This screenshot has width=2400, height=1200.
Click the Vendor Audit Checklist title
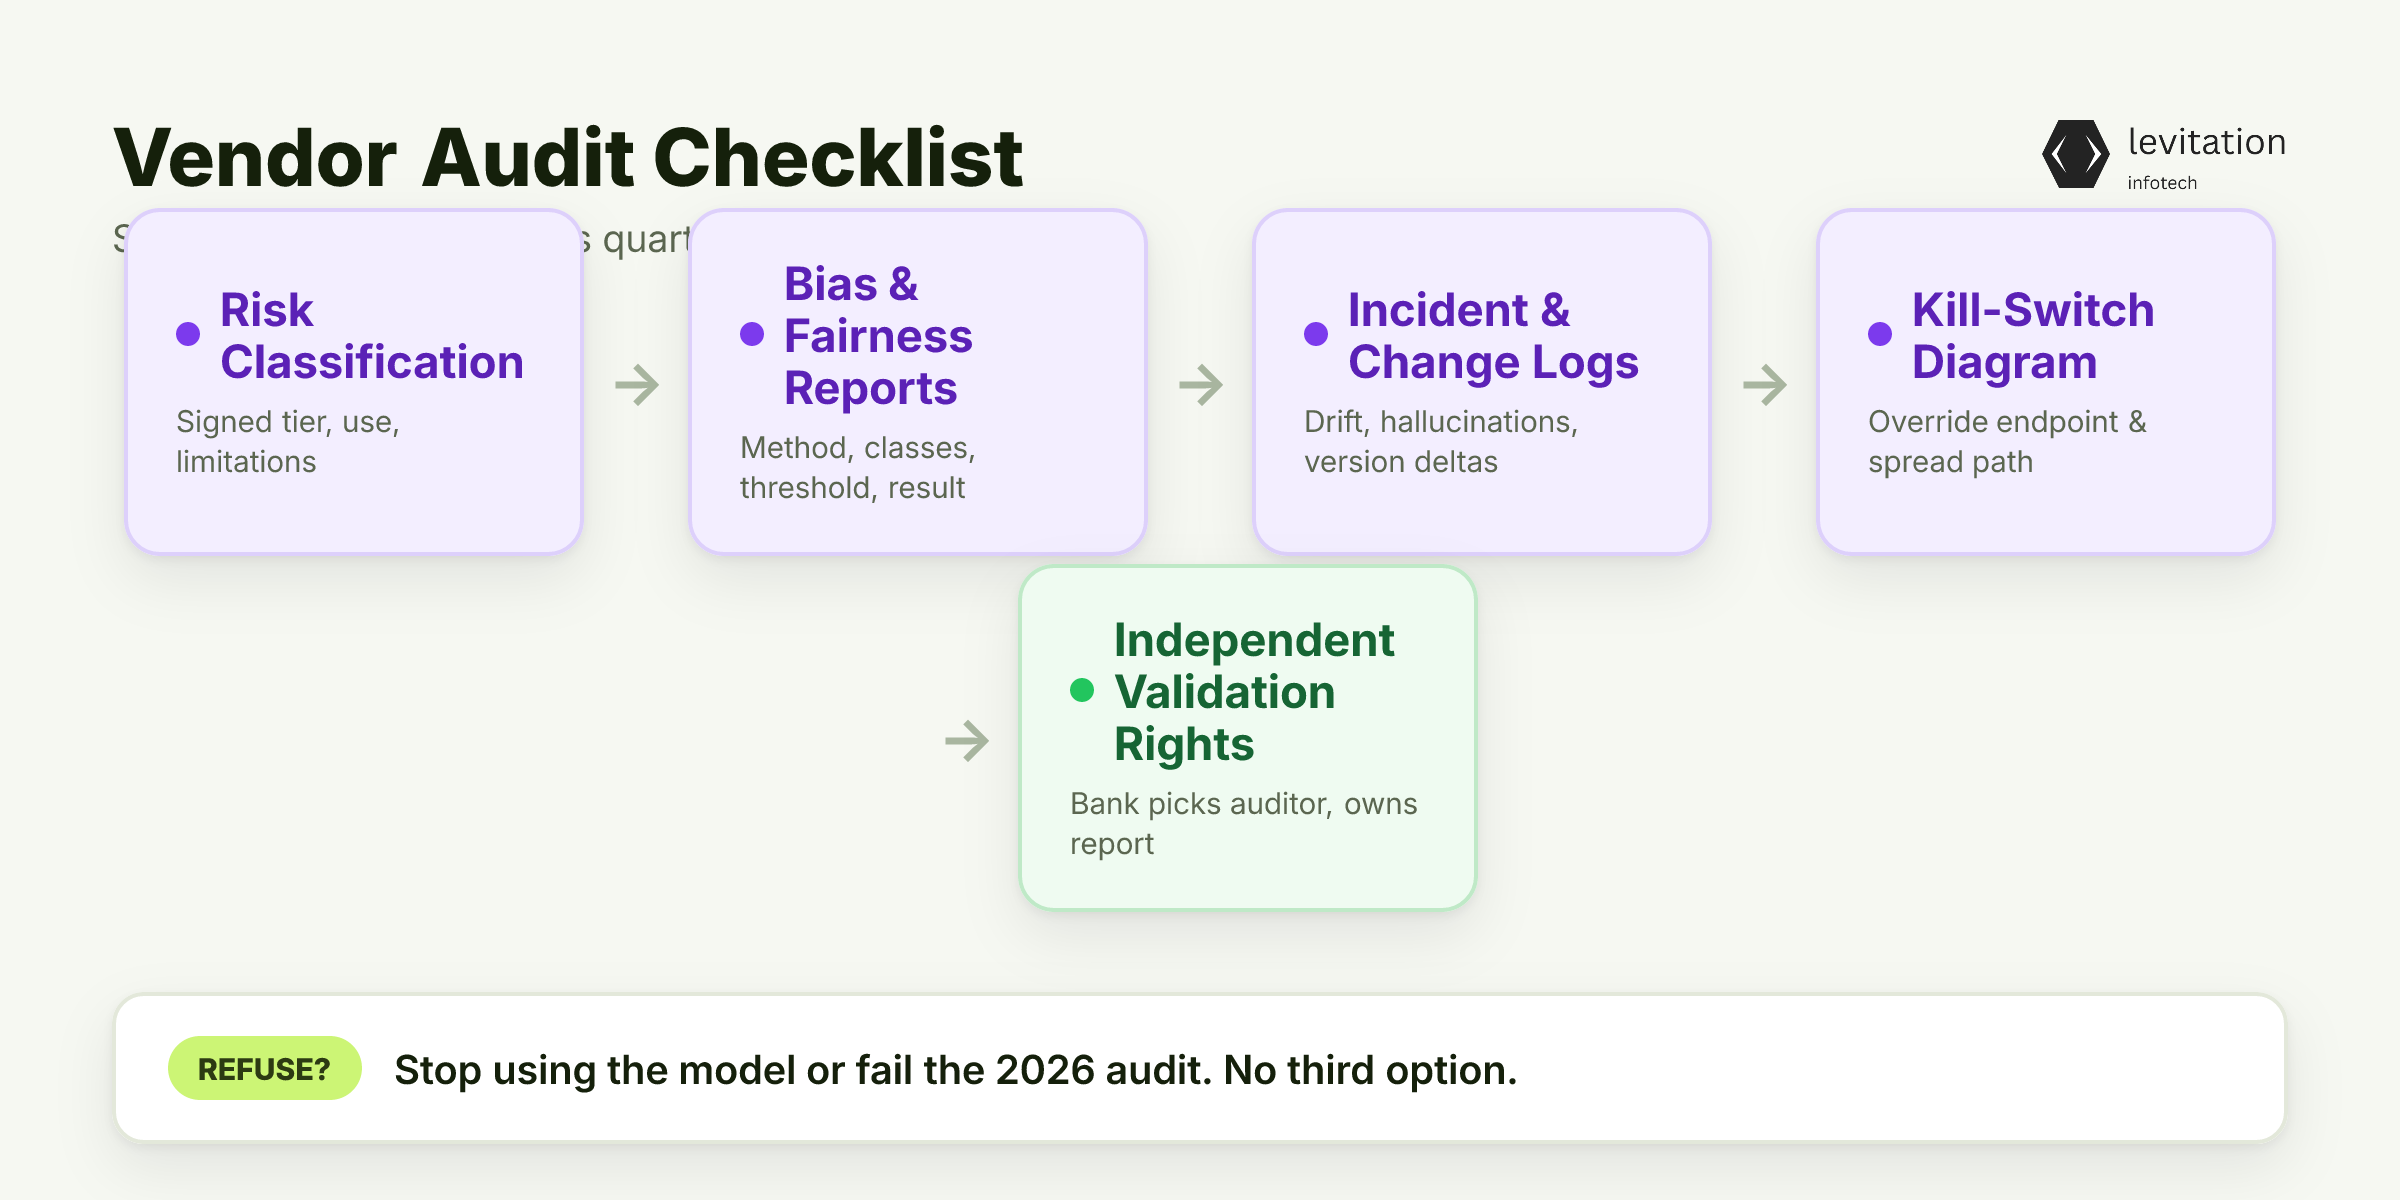tap(568, 157)
